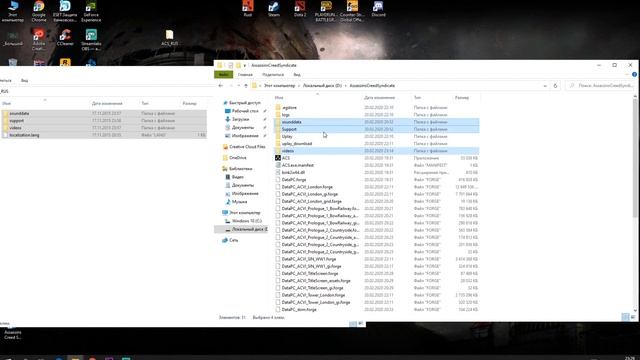640x360 pixels.
Task: Select the Counter-Strike Global Offensive desktop icon
Action: coord(352,11)
